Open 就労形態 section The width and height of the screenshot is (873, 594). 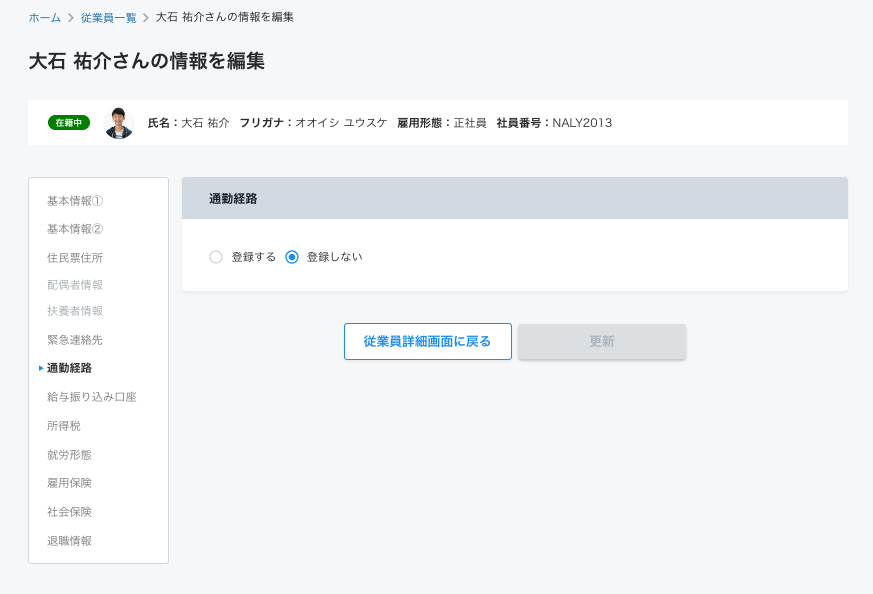(69, 455)
